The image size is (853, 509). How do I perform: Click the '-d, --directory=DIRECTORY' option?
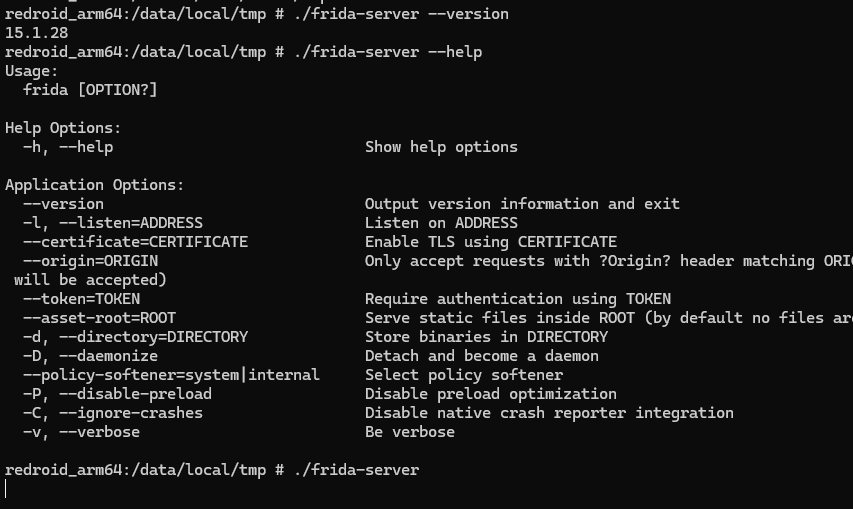135,337
